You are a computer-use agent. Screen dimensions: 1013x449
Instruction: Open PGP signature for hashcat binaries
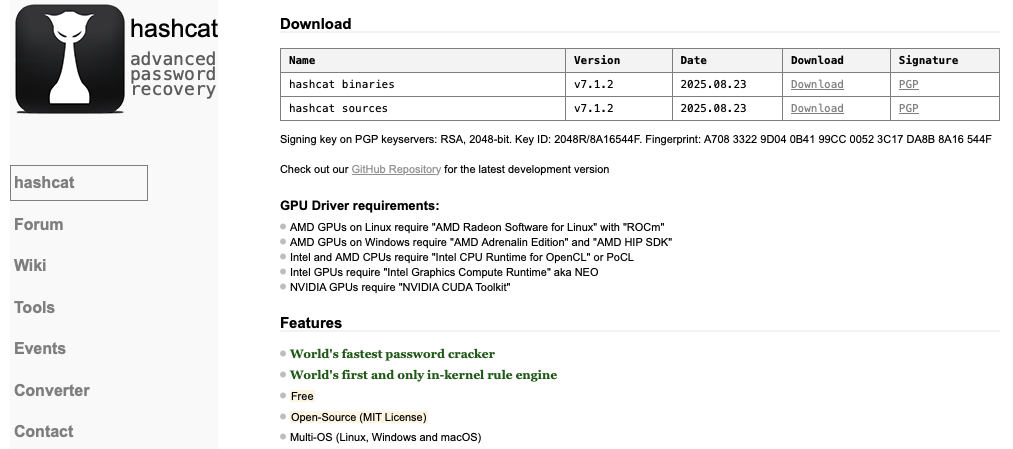point(908,84)
